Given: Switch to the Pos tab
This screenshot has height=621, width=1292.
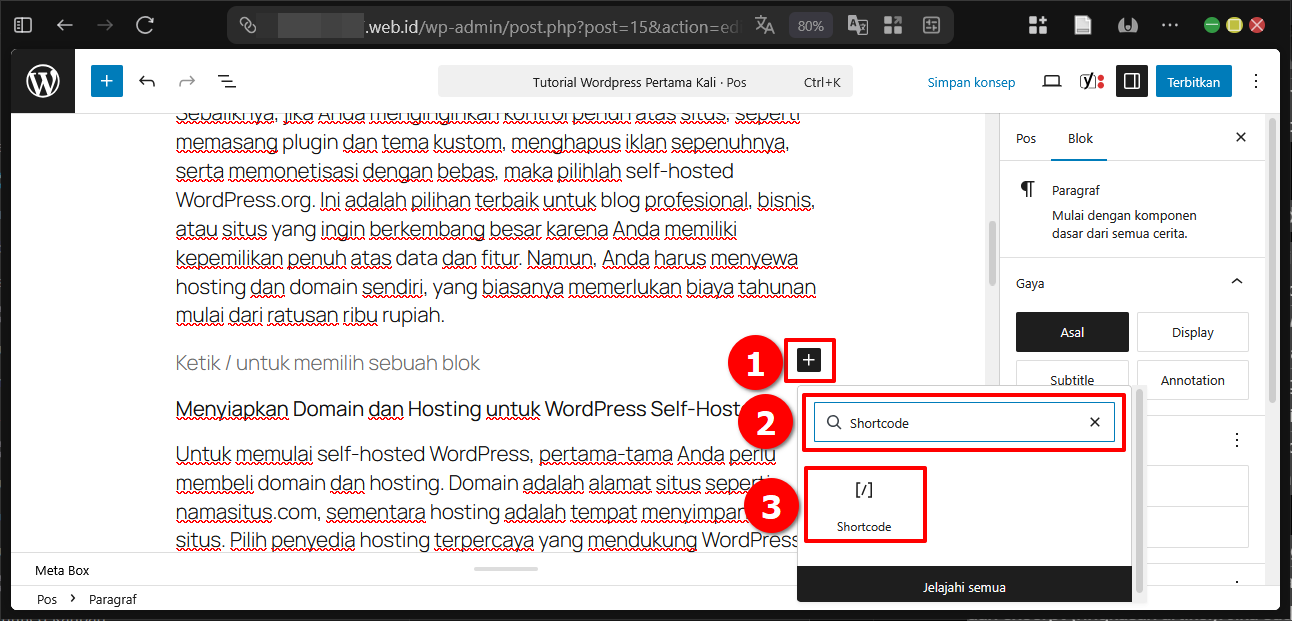Looking at the screenshot, I should tap(1026, 138).
